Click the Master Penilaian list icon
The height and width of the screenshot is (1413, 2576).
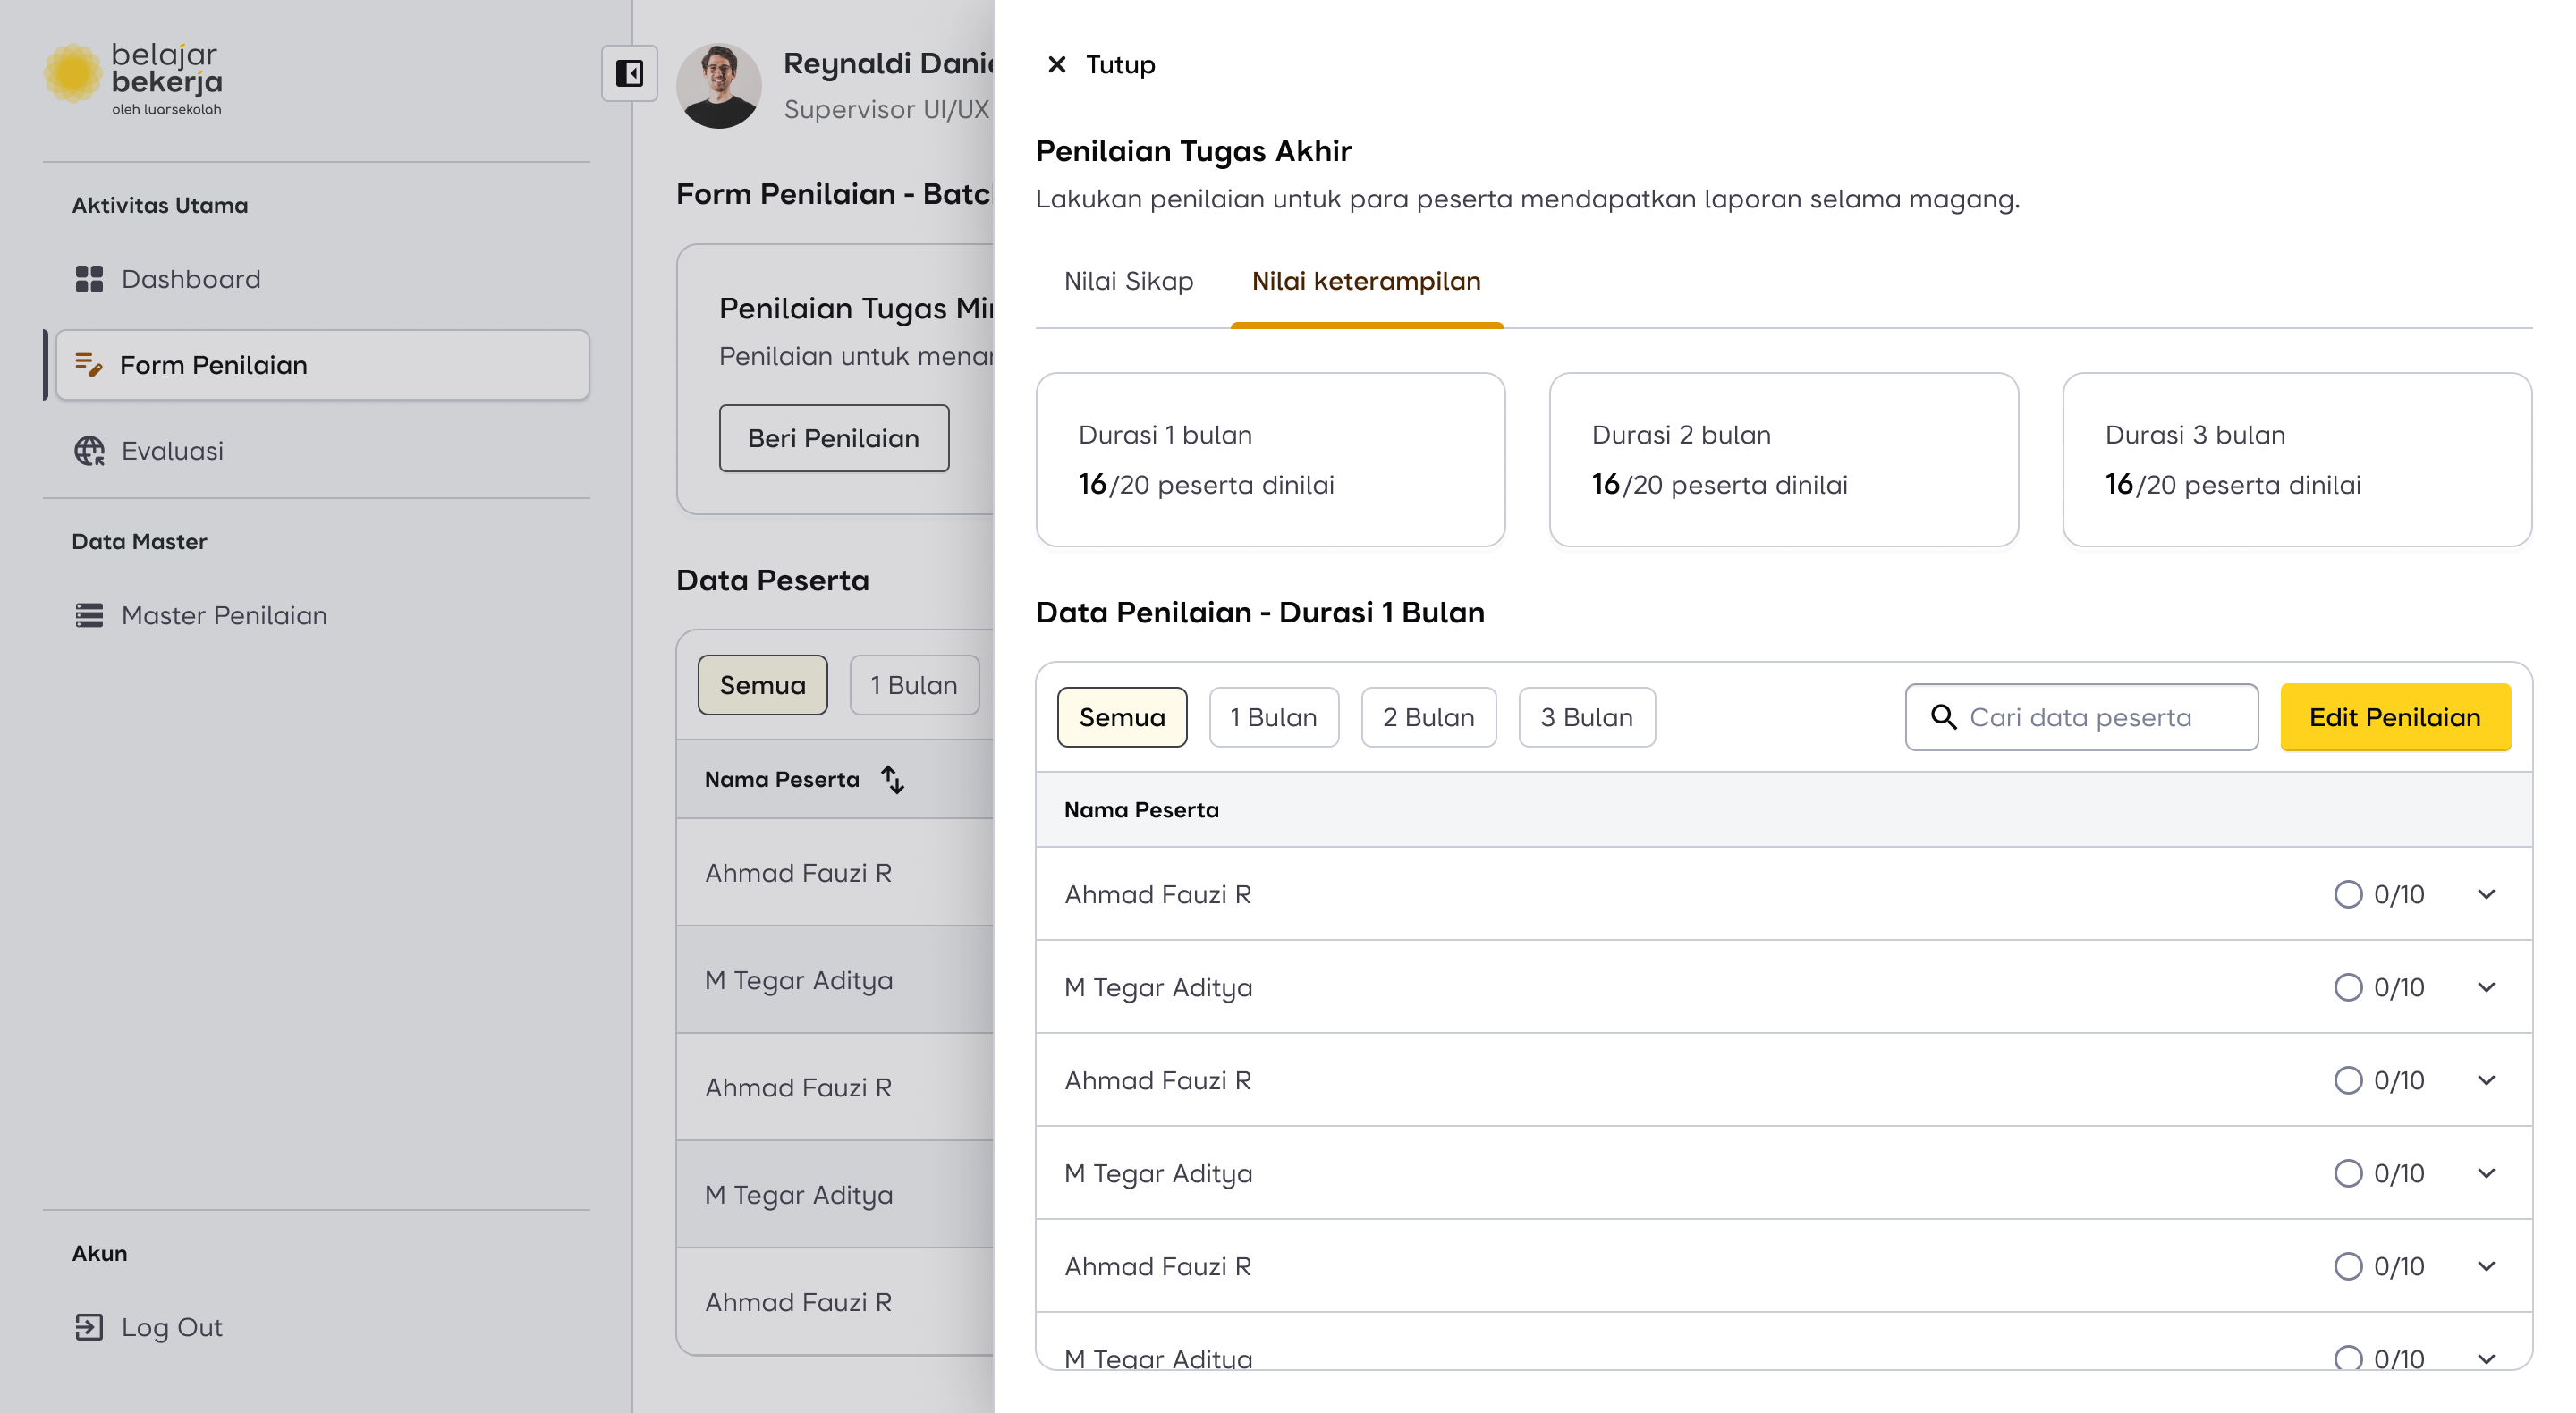click(x=89, y=615)
